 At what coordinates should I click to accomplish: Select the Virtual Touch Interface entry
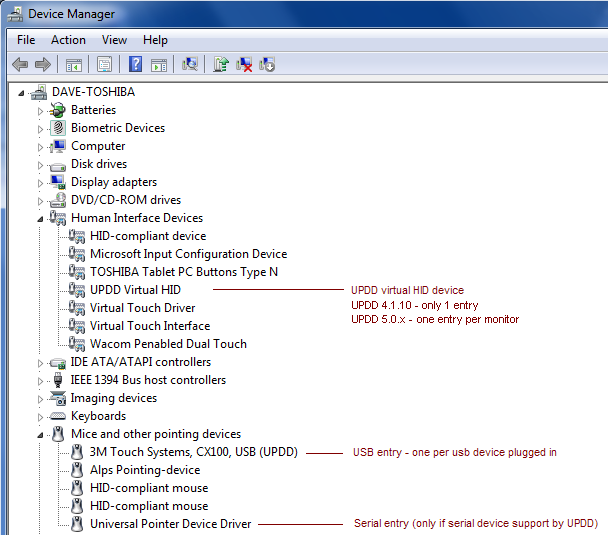(x=150, y=326)
